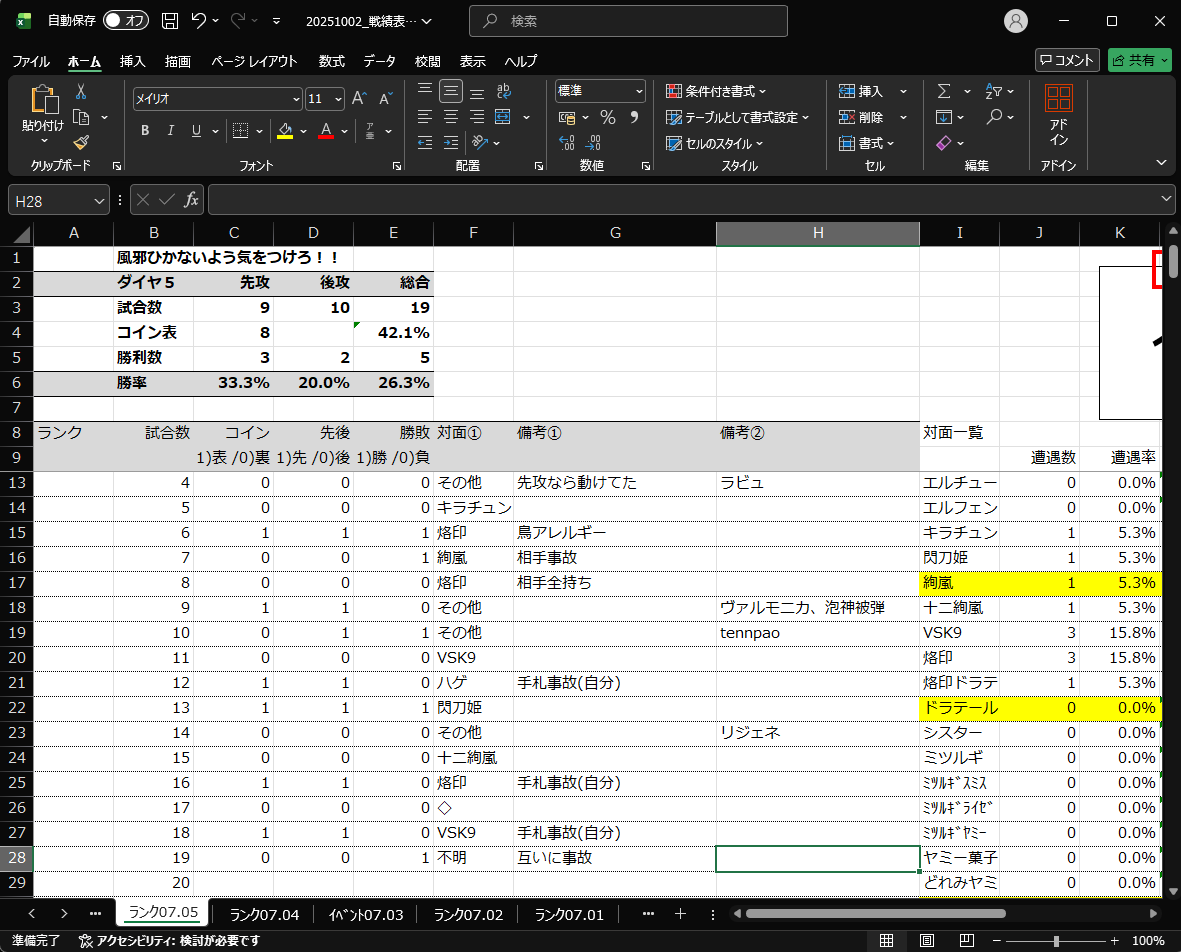Increase font size with larger A icon

359,99
